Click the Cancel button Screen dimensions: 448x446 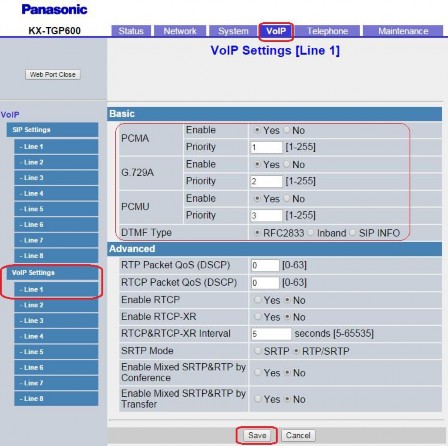298,435
